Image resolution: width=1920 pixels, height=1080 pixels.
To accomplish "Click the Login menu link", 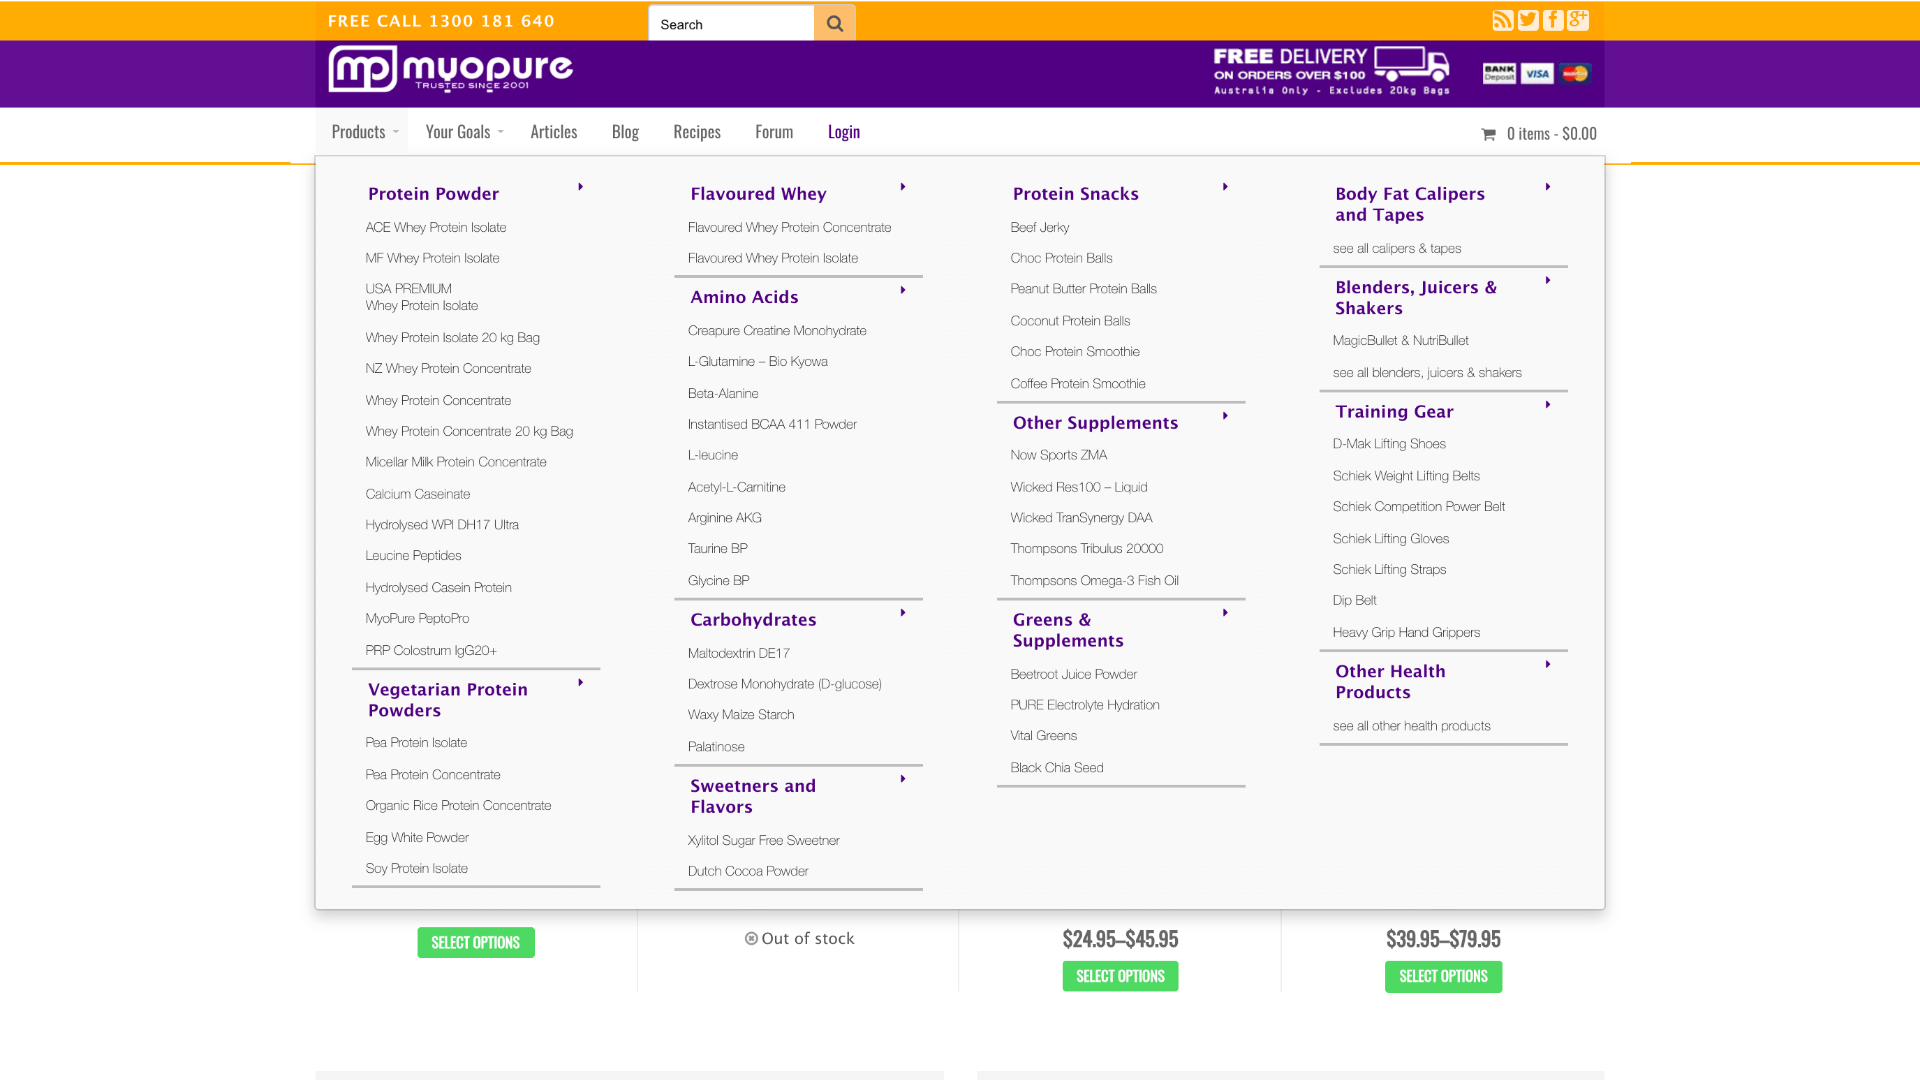I will click(x=844, y=131).
